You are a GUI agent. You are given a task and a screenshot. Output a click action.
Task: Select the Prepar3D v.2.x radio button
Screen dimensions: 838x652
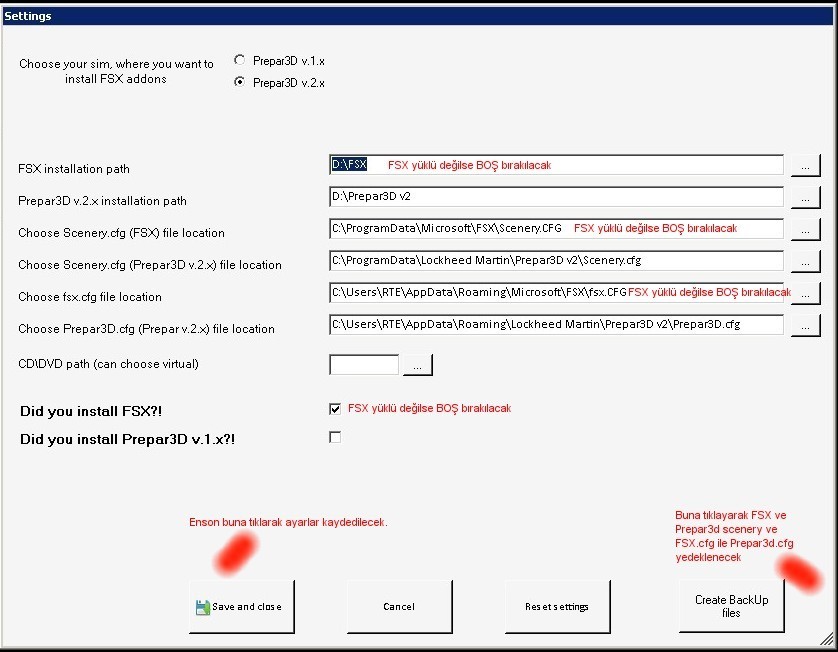[239, 82]
